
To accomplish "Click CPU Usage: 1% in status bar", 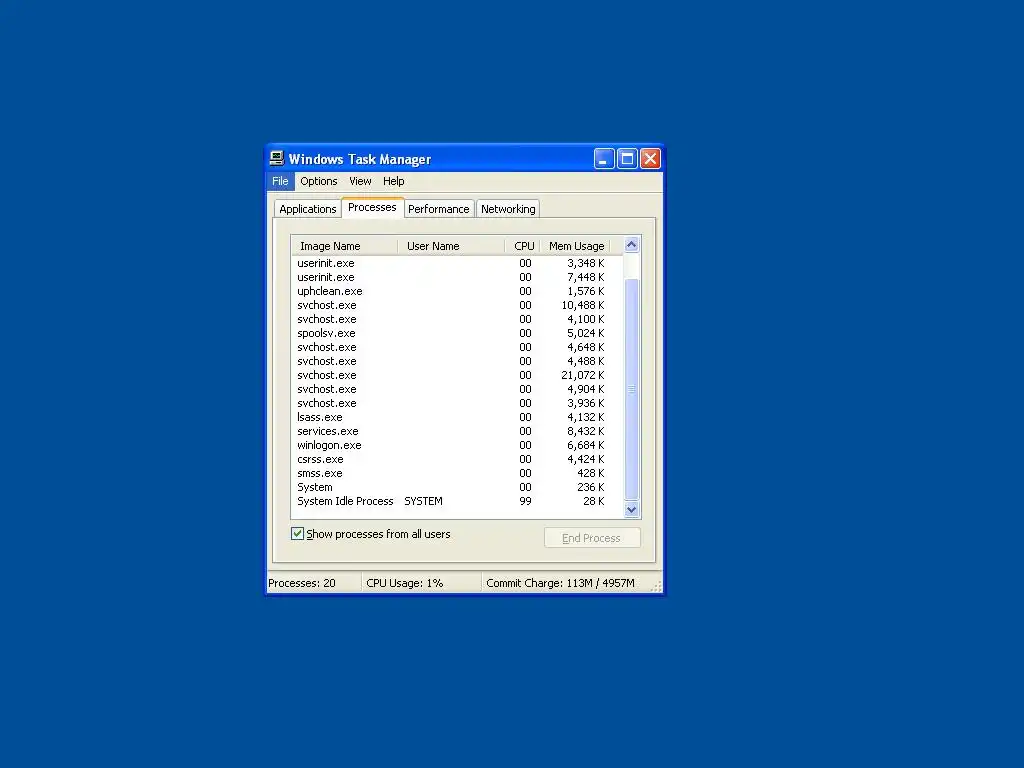I will click(x=404, y=583).
